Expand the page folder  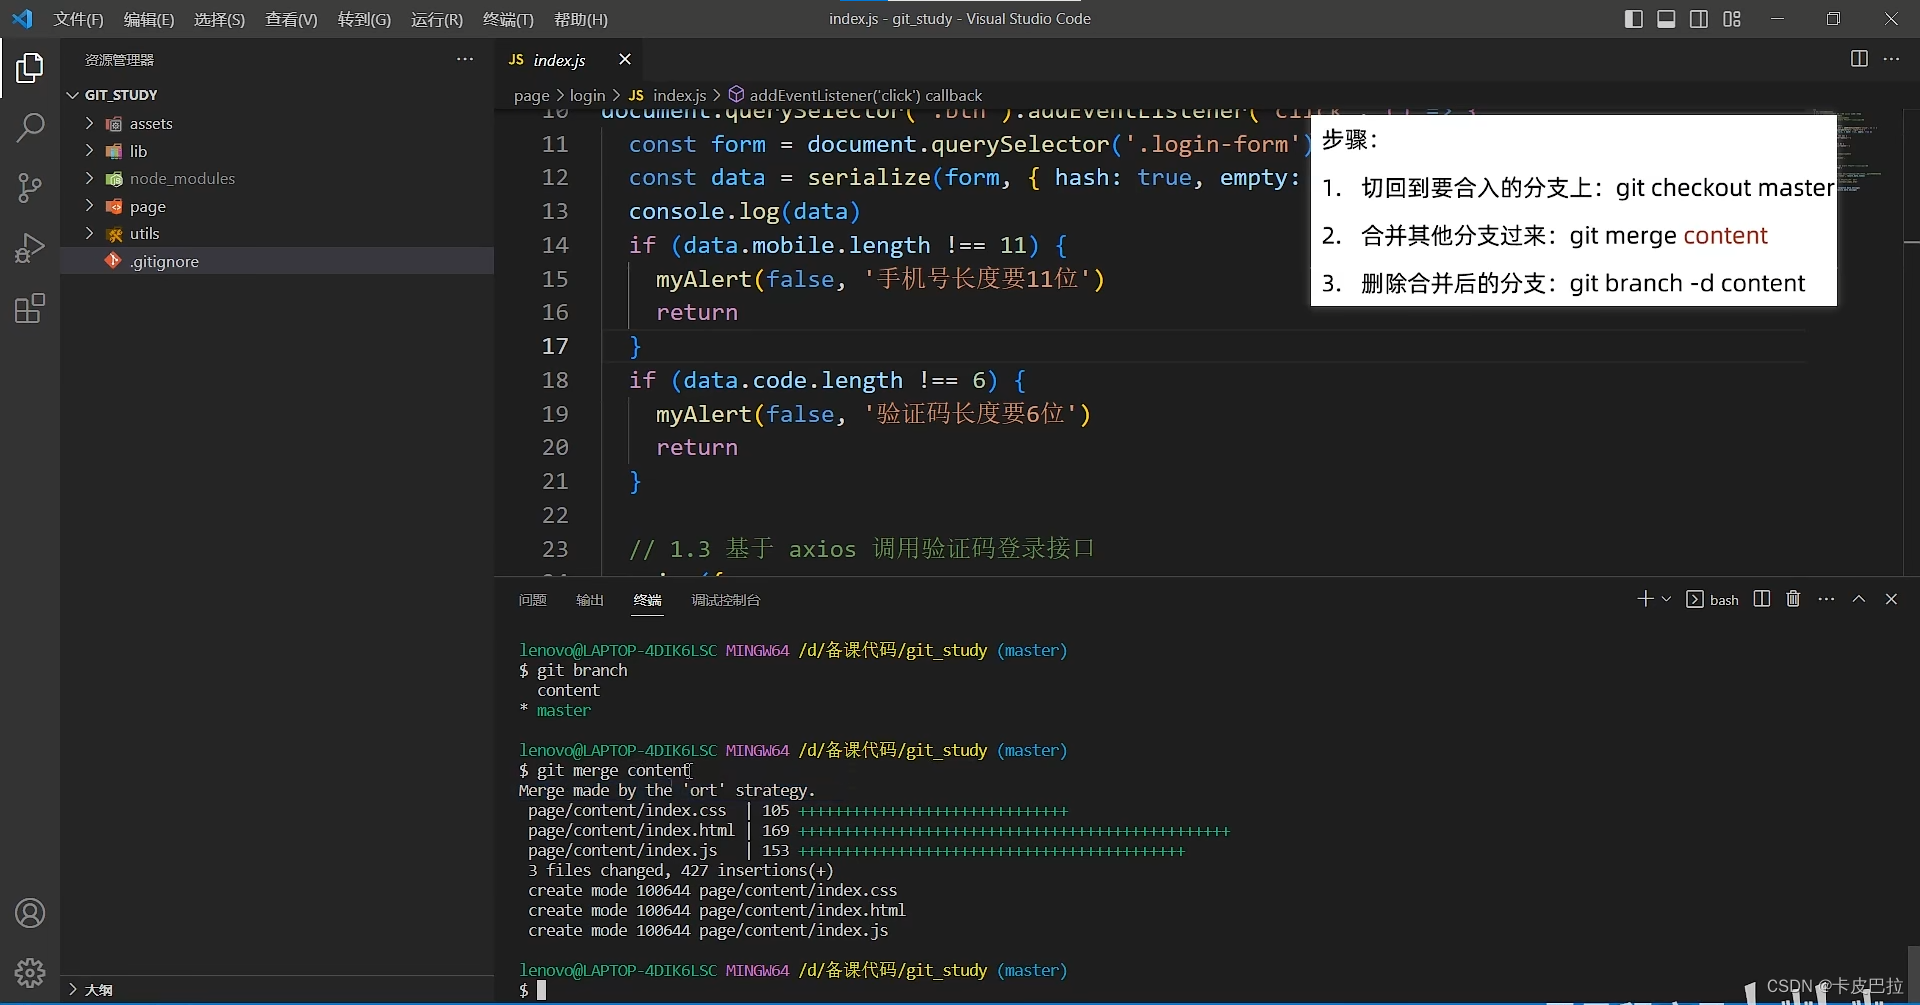pyautogui.click(x=277, y=206)
